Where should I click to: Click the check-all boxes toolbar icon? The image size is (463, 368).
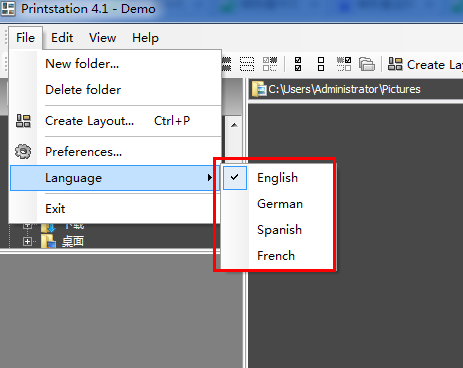pos(298,64)
